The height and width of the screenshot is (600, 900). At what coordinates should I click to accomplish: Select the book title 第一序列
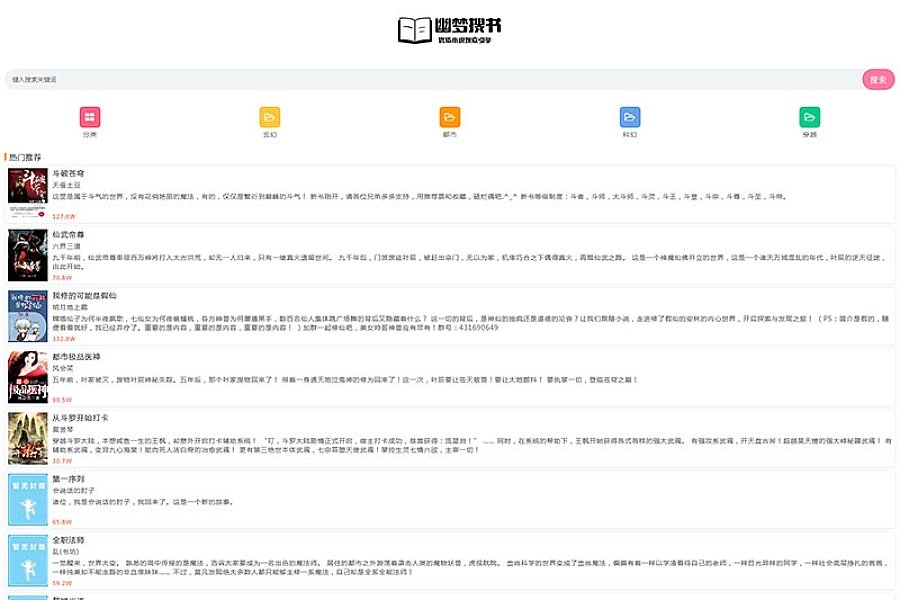(68, 479)
